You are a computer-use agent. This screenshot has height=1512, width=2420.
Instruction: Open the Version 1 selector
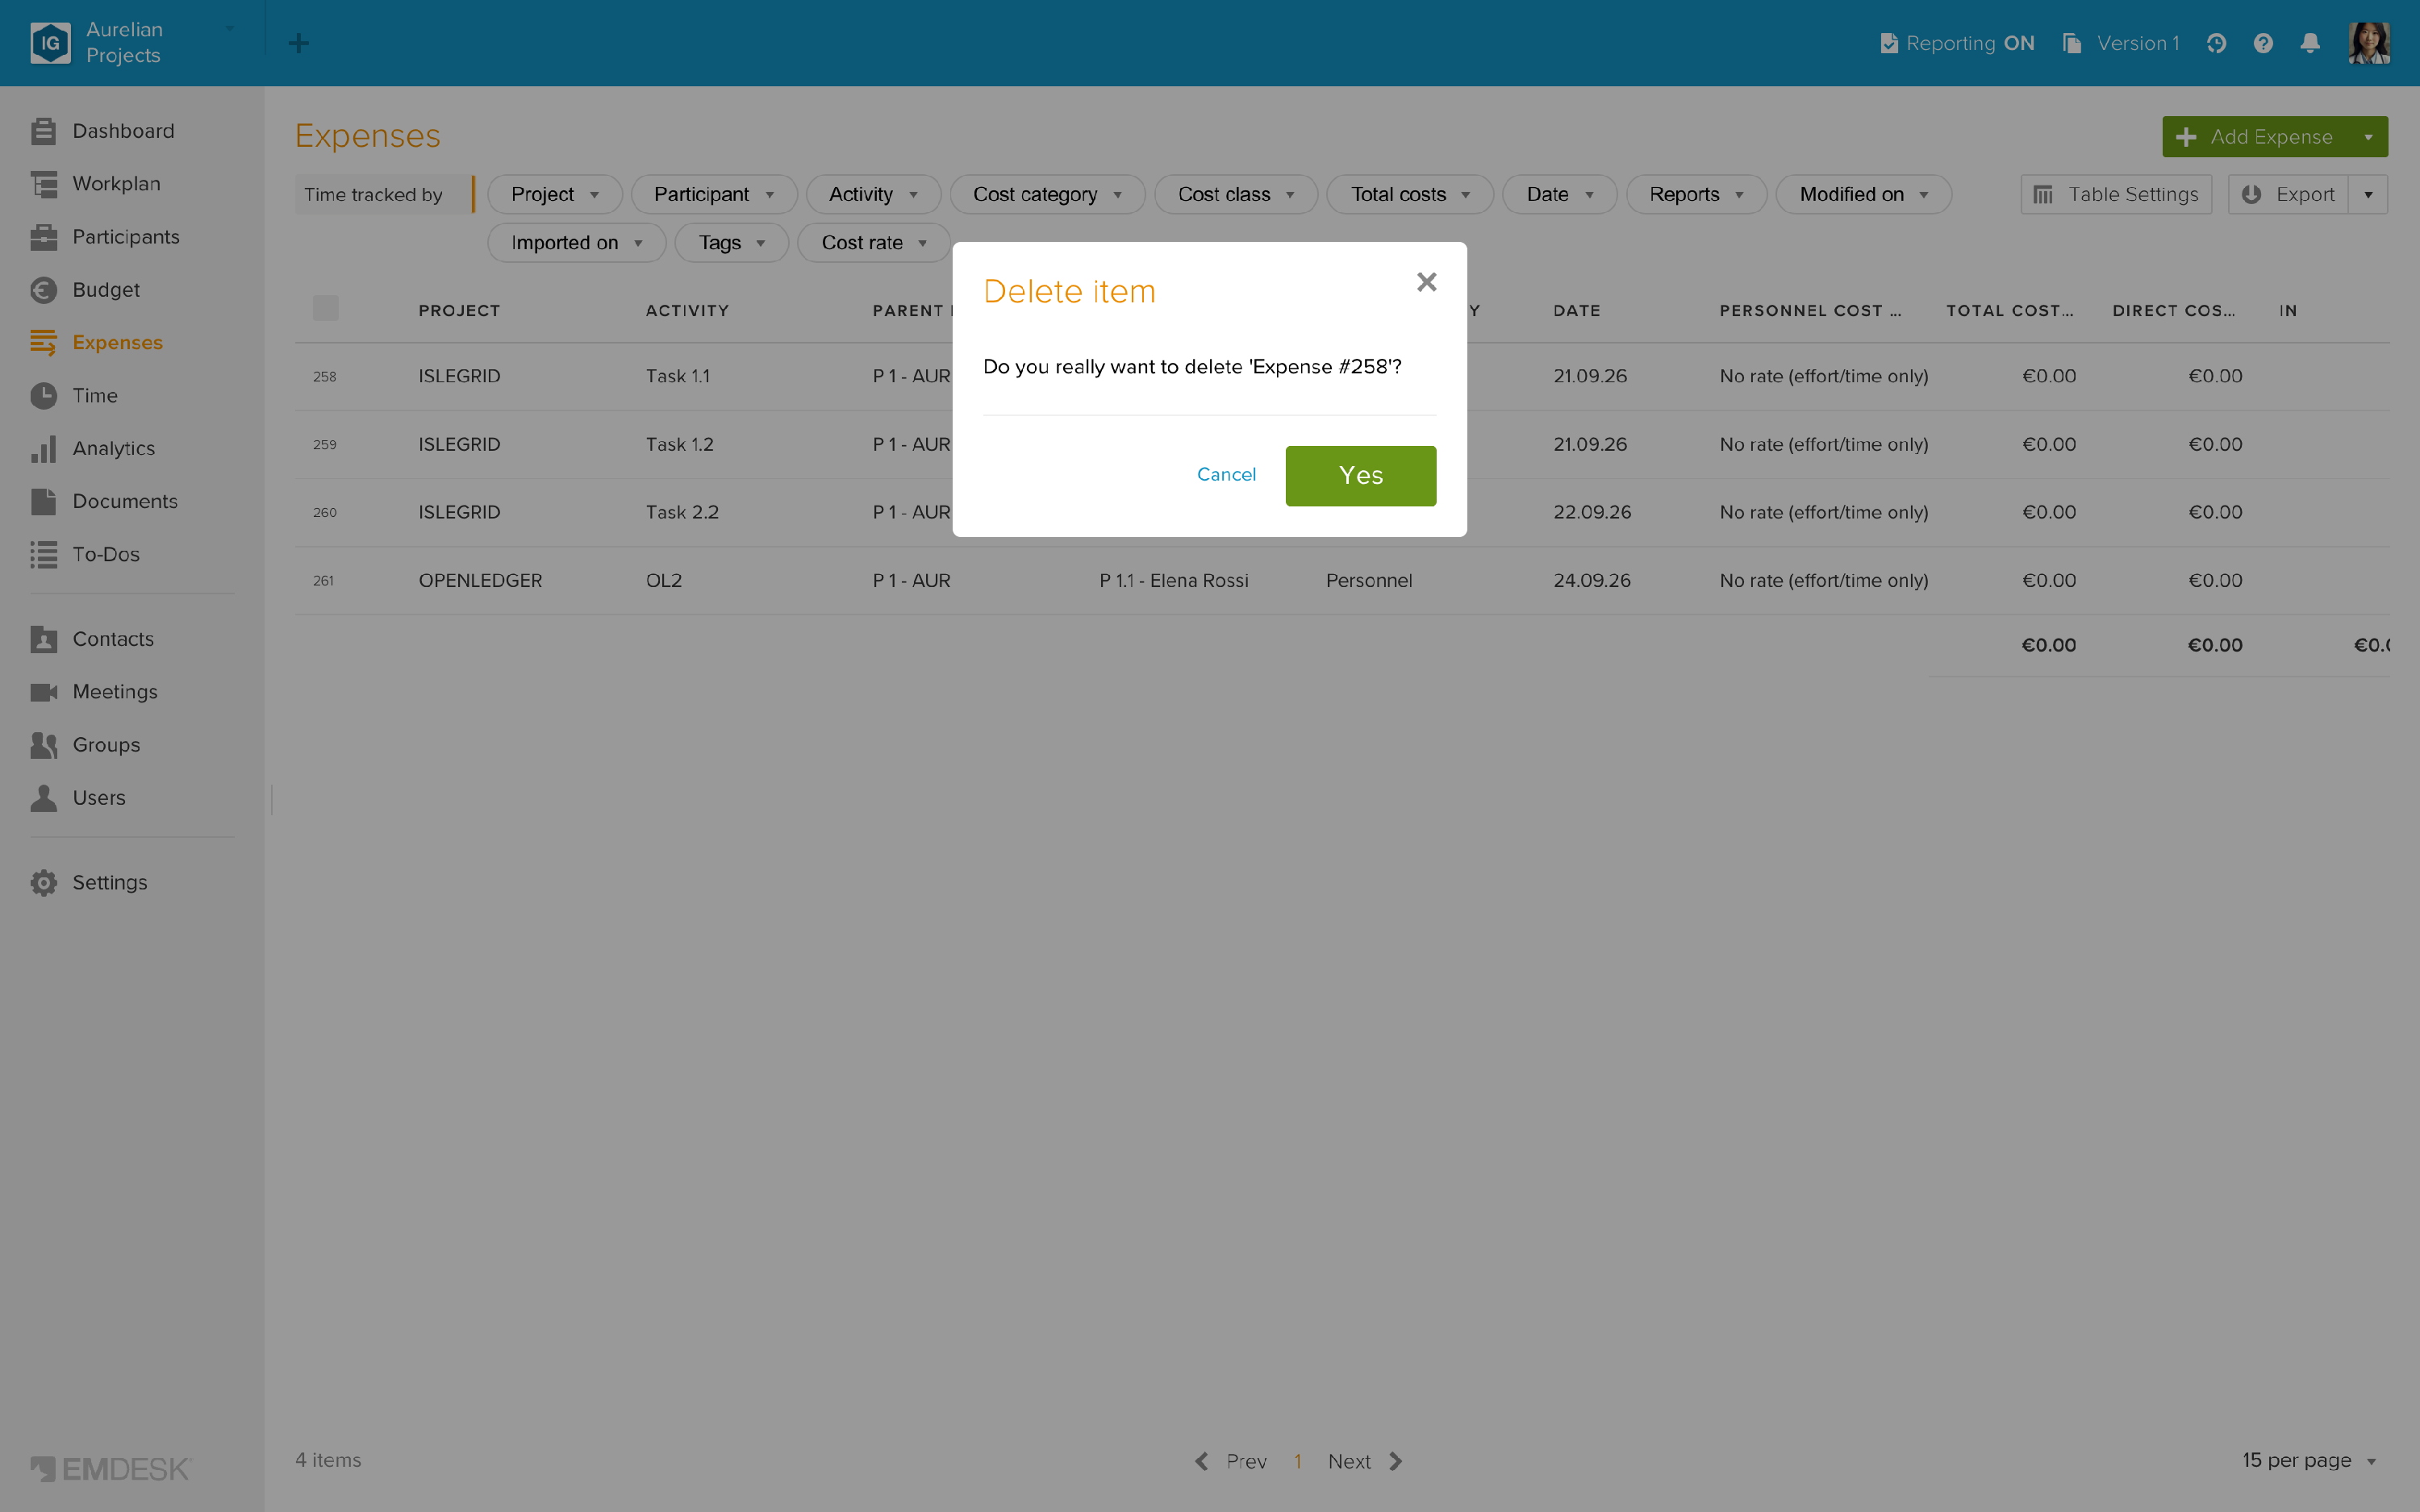click(x=2121, y=43)
